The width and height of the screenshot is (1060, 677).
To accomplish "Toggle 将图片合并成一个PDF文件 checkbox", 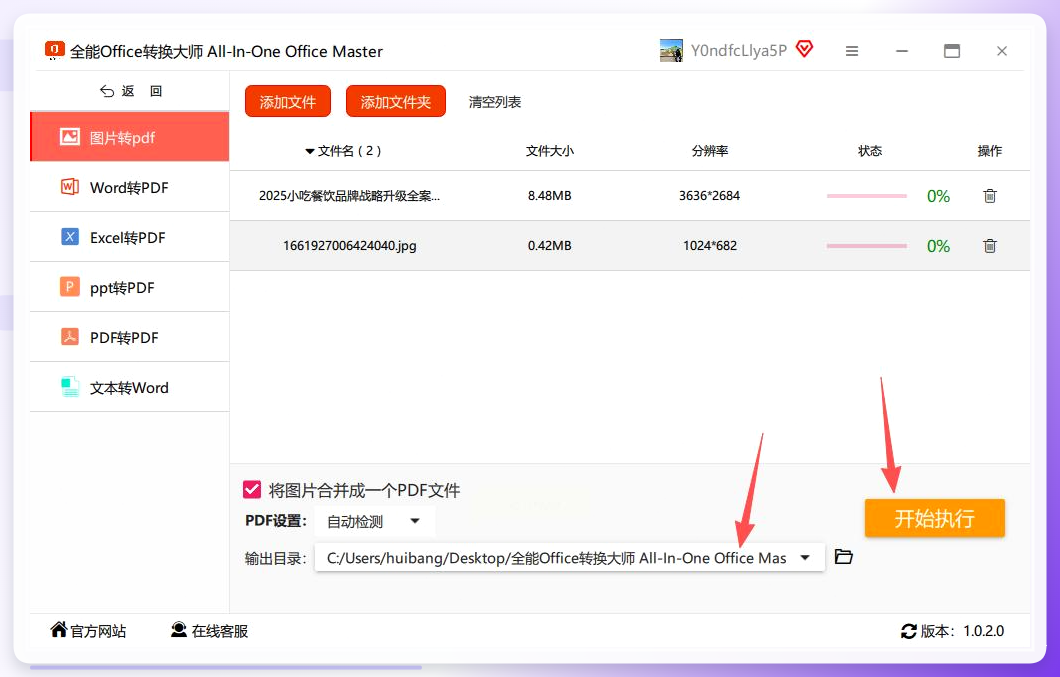I will tap(252, 489).
